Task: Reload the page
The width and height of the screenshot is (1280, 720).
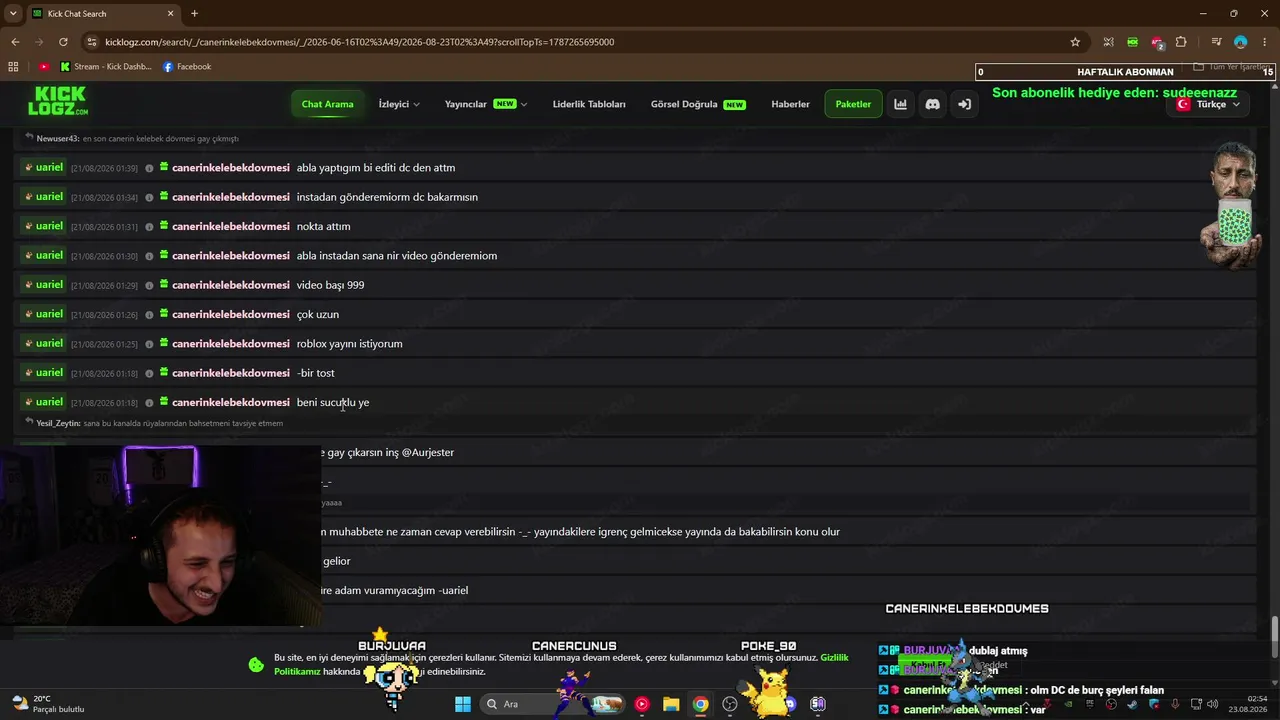Action: pyautogui.click(x=63, y=42)
